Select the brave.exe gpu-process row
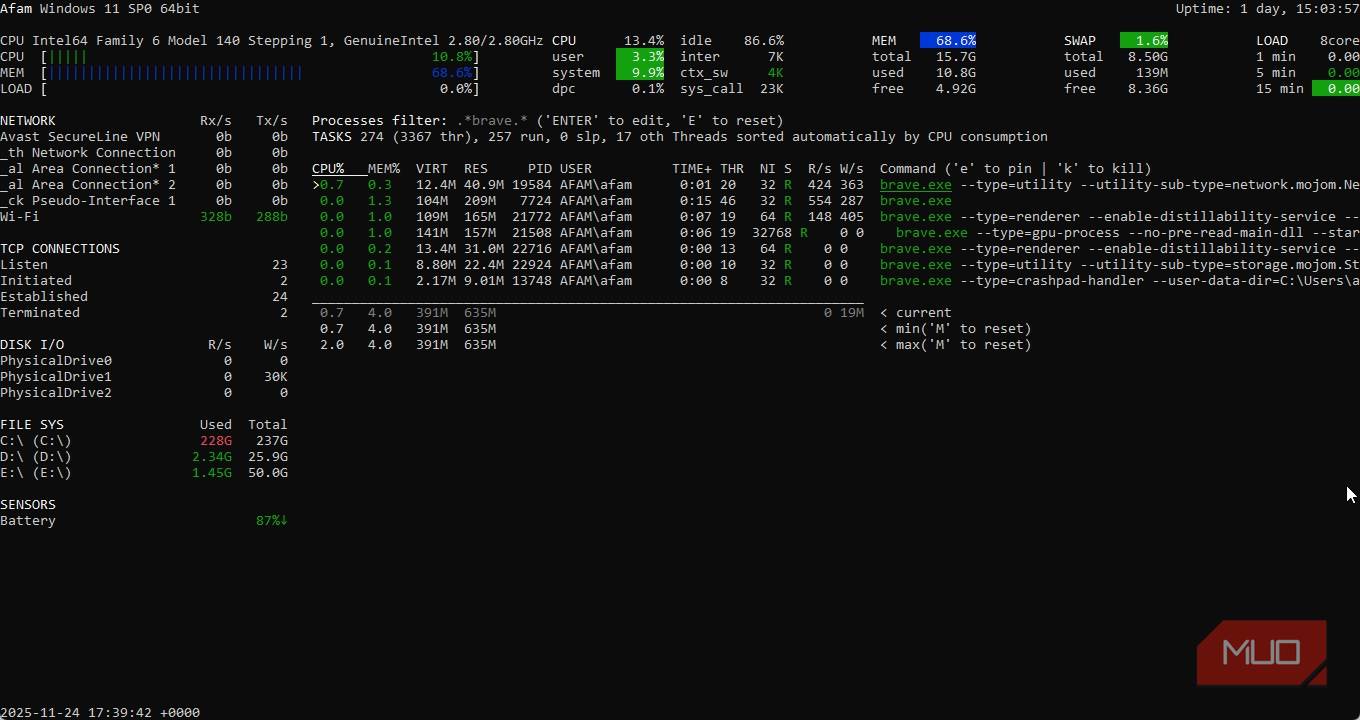 [931, 233]
